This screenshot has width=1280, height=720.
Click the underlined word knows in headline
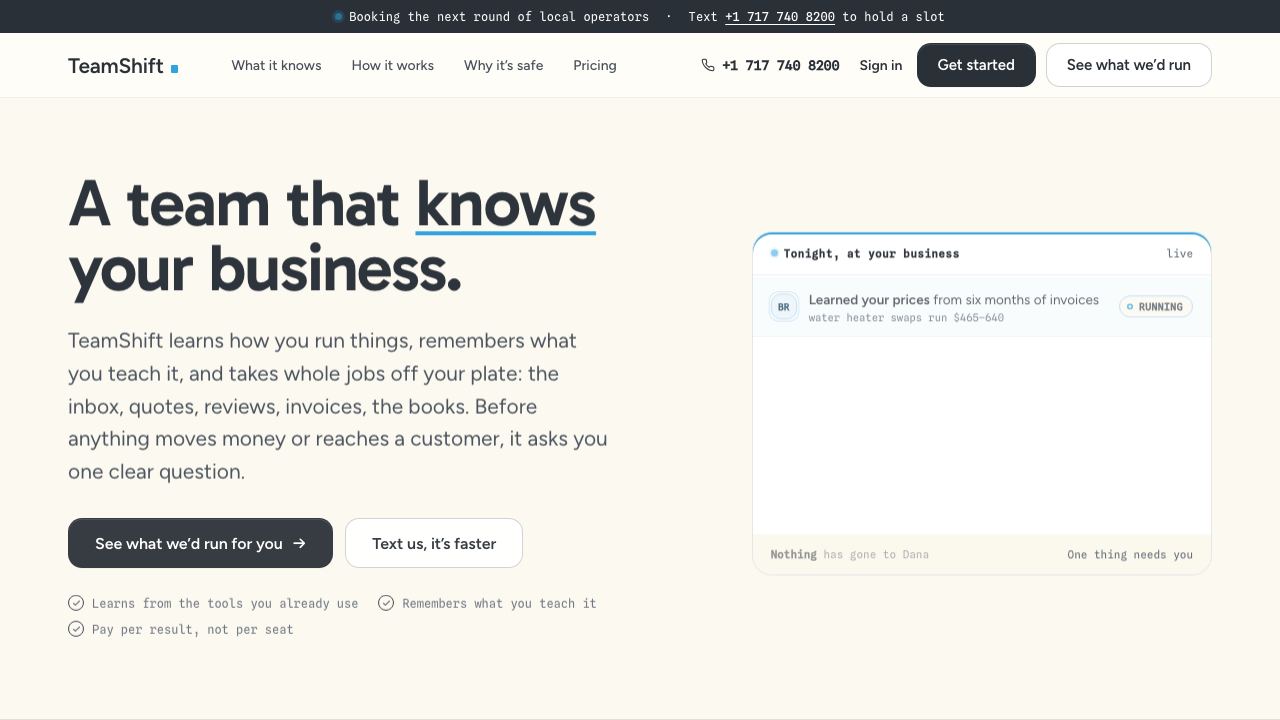click(506, 204)
